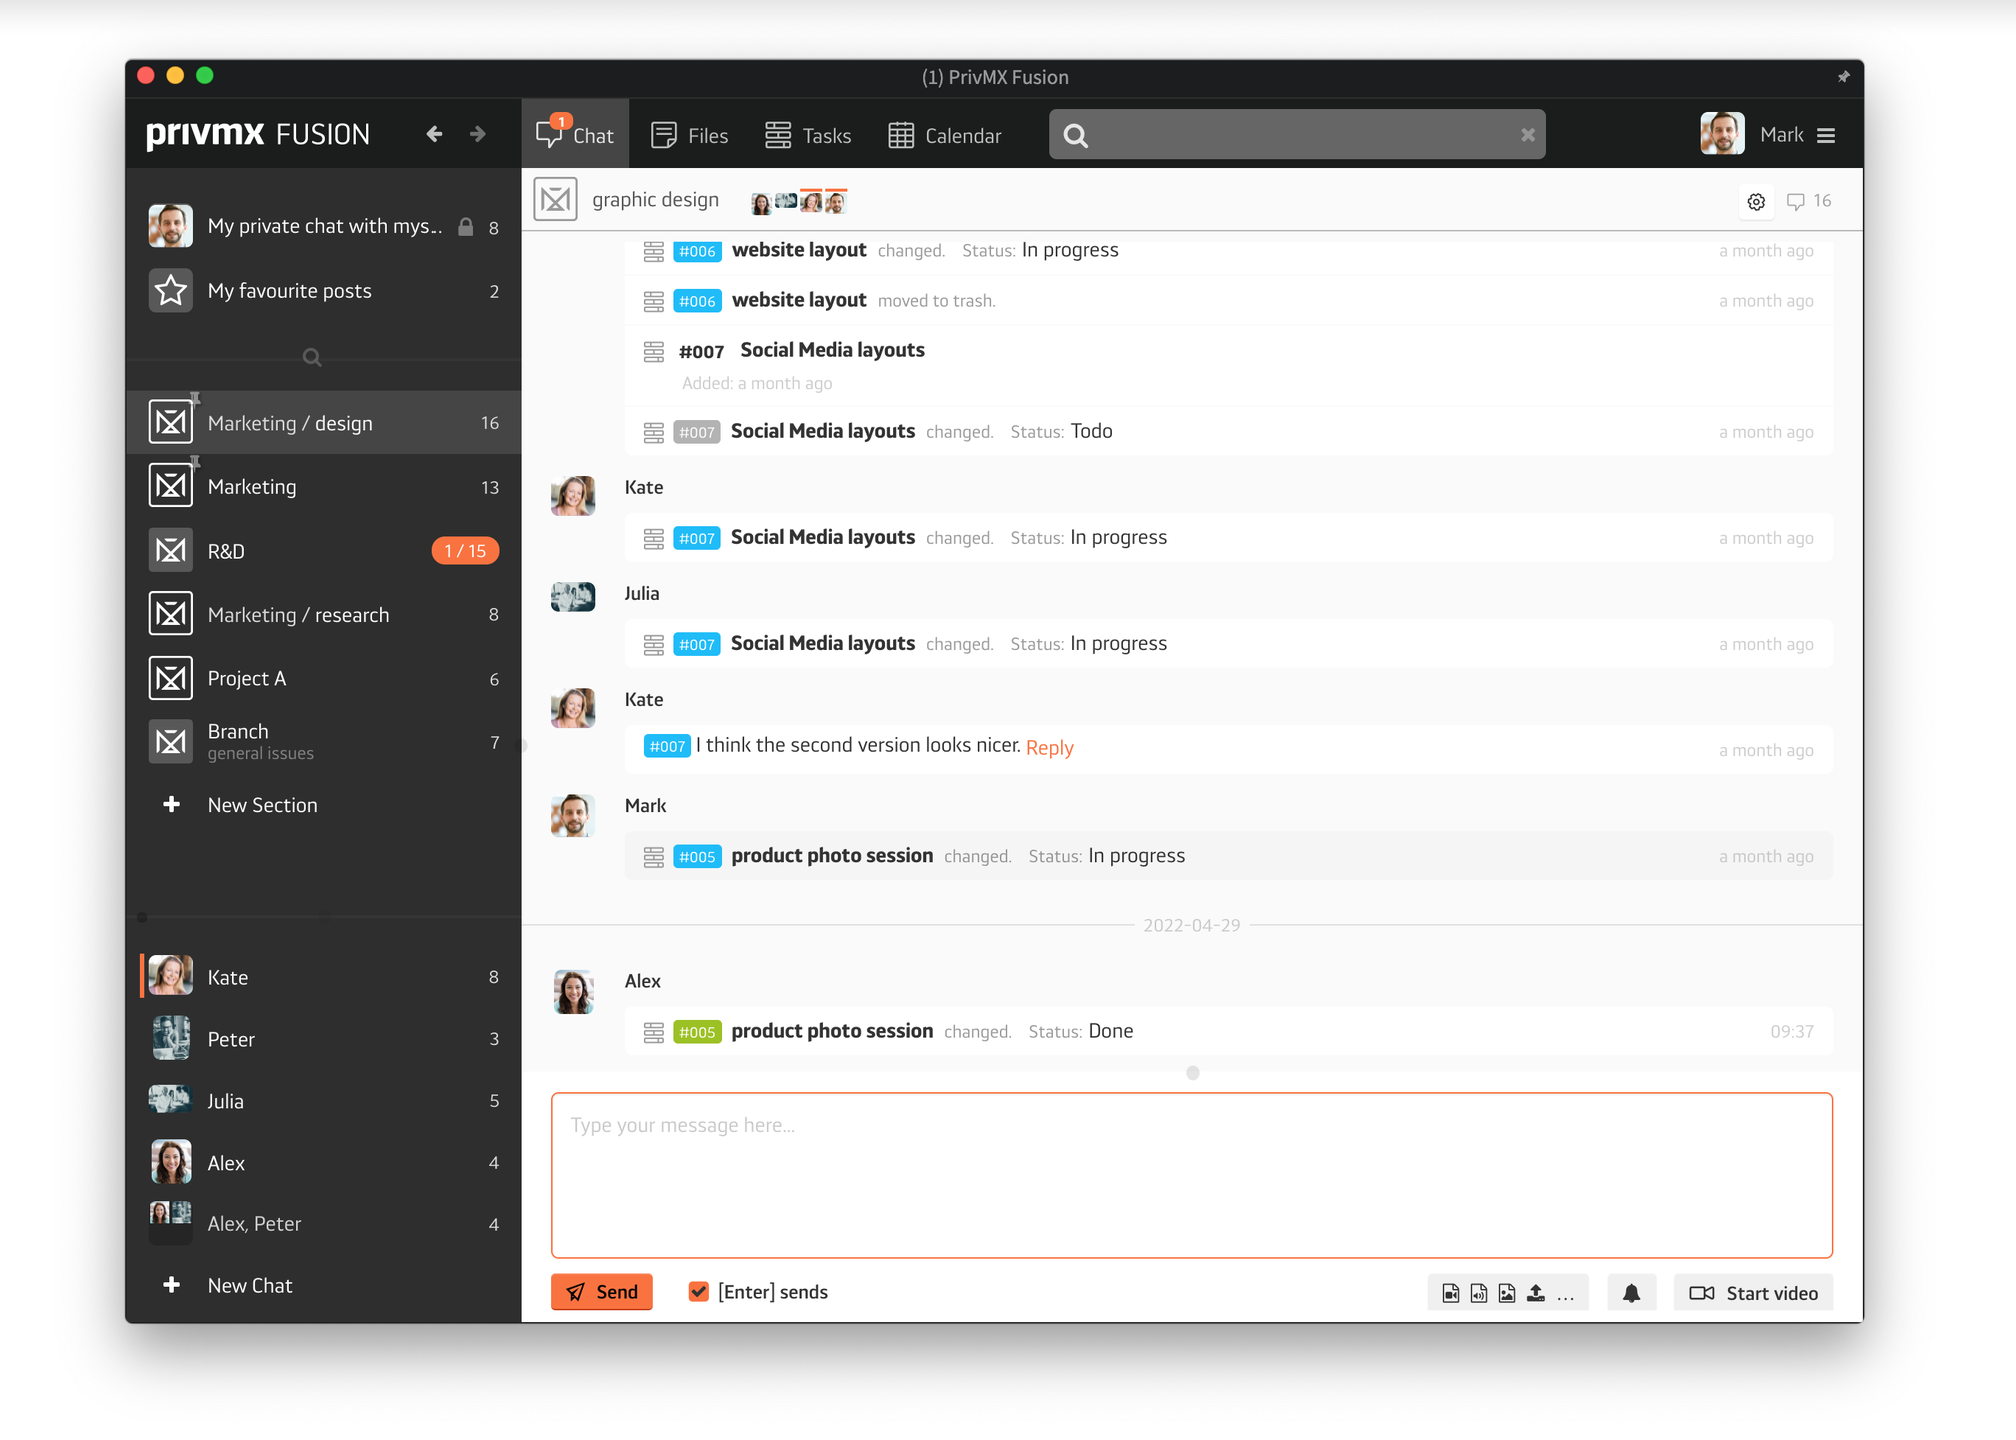Screen dimensions: 2016x1440
Task: Click the Start video button
Action: [x=1753, y=1293]
